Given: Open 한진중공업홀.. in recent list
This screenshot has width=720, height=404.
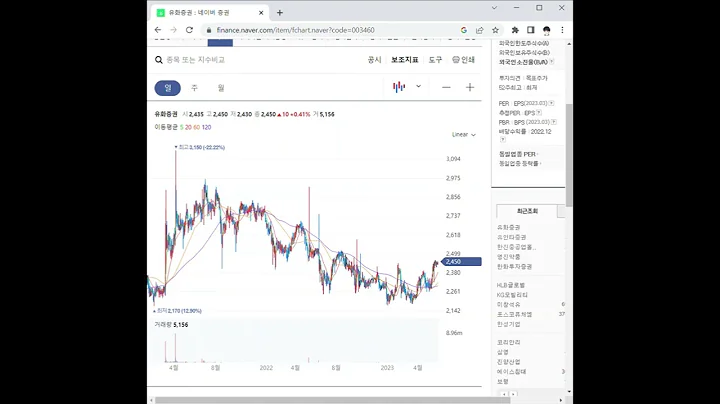Looking at the screenshot, I should 517,247.
